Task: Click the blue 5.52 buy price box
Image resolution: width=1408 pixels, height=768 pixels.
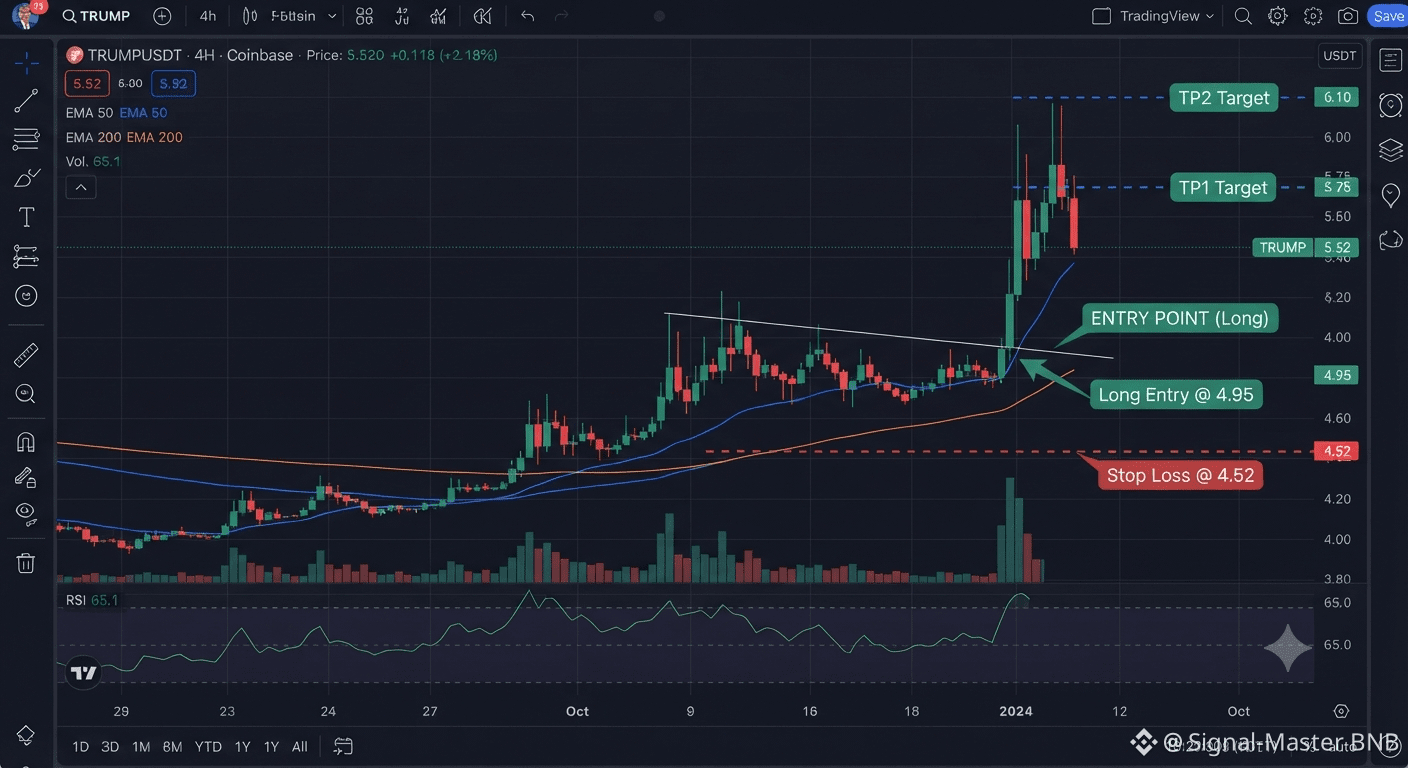Action: (174, 84)
